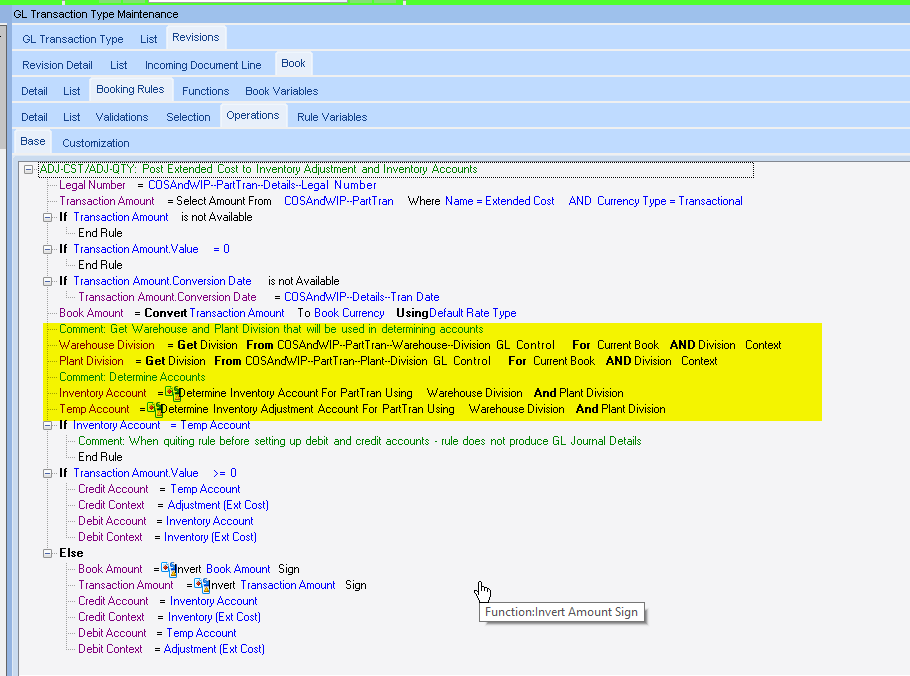Click function icon beside Invert Book Amount
Image resolution: width=910 pixels, height=676 pixels.
(x=167, y=569)
